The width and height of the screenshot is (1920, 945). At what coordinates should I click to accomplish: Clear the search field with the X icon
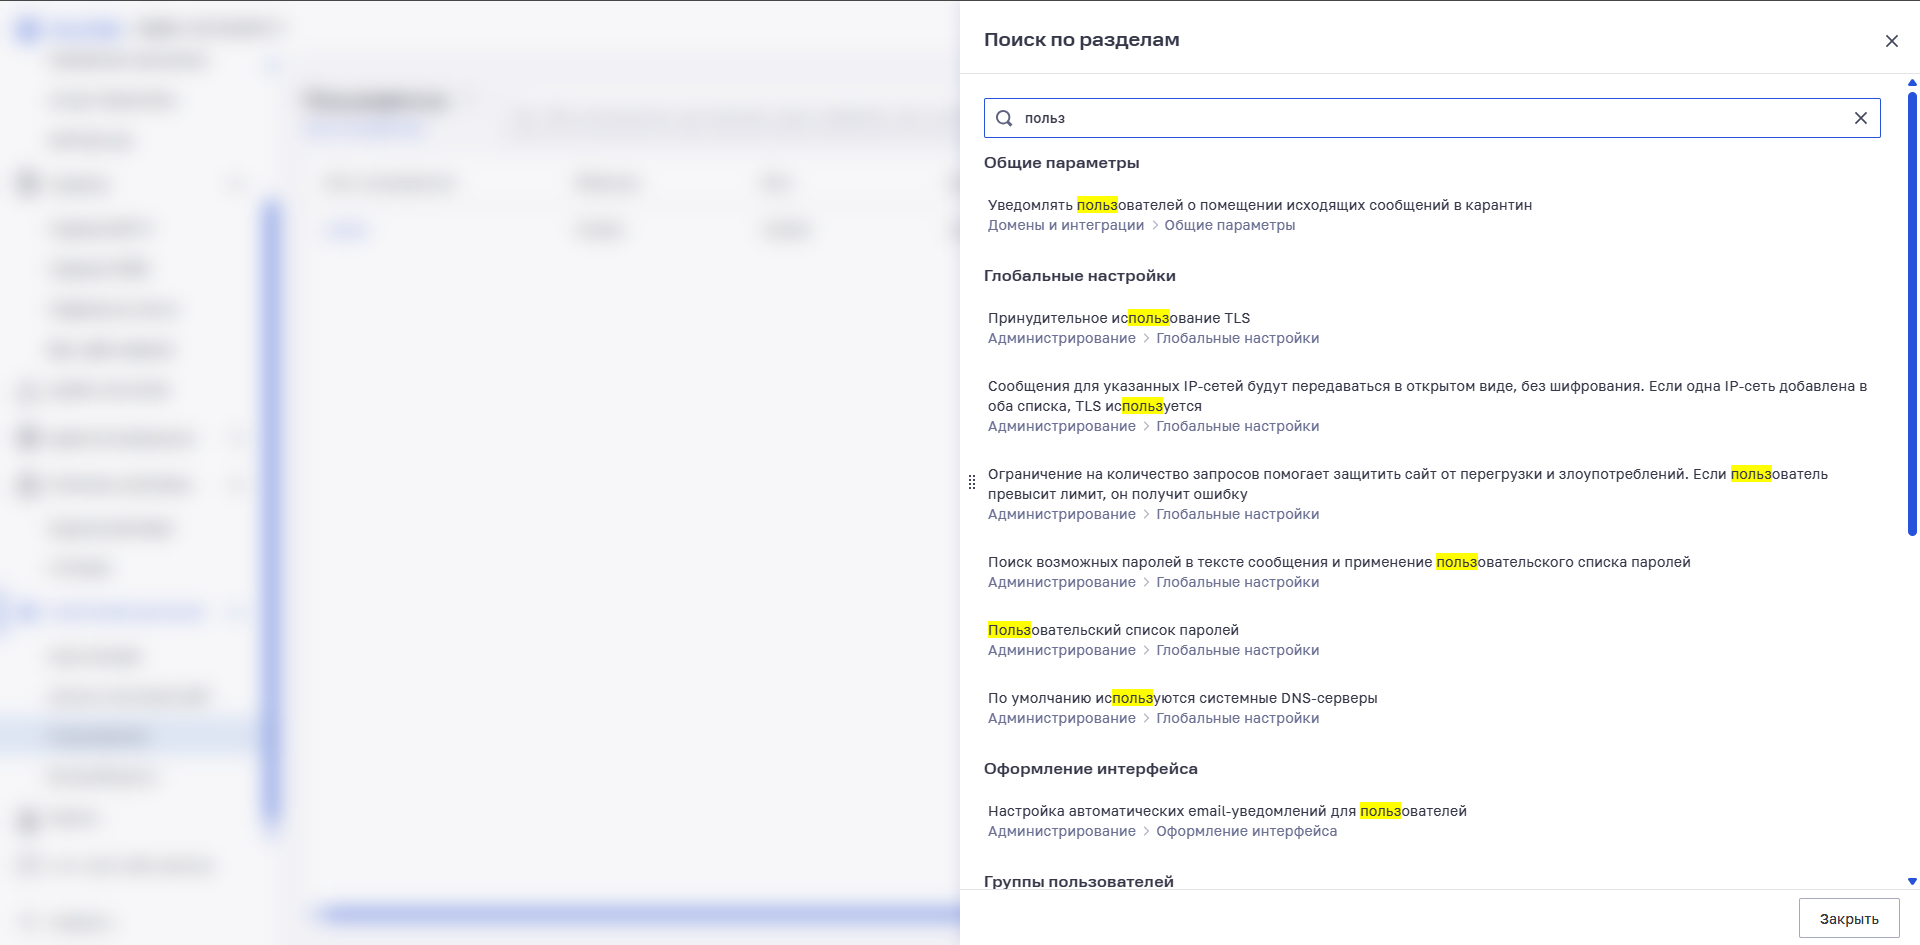click(1860, 118)
